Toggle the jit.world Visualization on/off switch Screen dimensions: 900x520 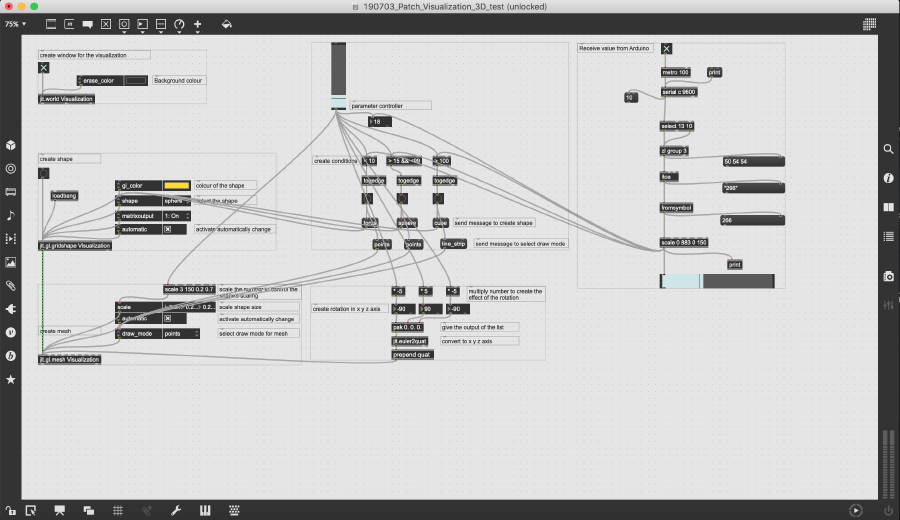click(x=44, y=68)
